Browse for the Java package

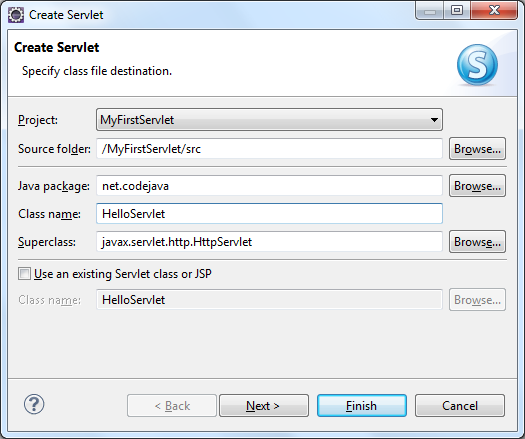pyautogui.click(x=477, y=186)
